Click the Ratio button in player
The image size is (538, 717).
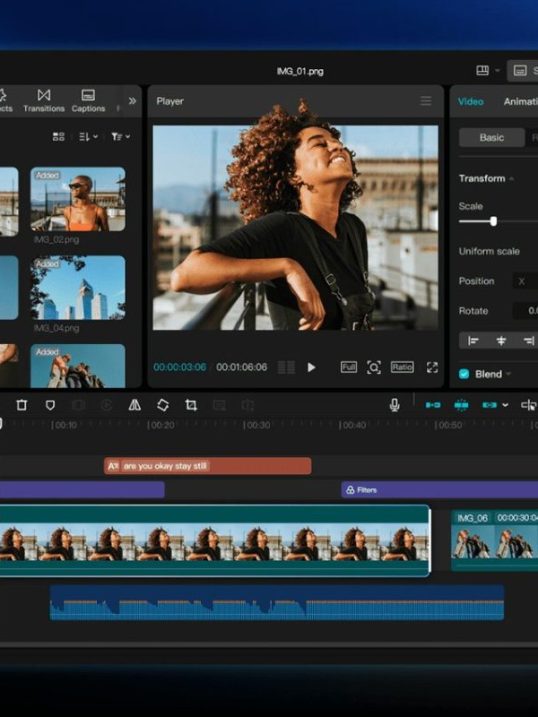coord(402,367)
